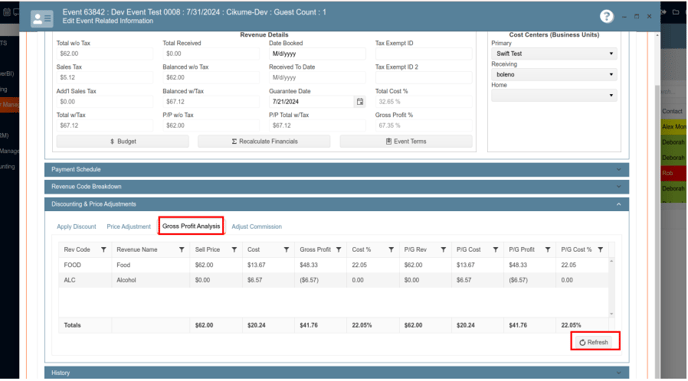Screen dimensions: 688x381
Task: Open the help question mark icon
Action: point(606,16)
